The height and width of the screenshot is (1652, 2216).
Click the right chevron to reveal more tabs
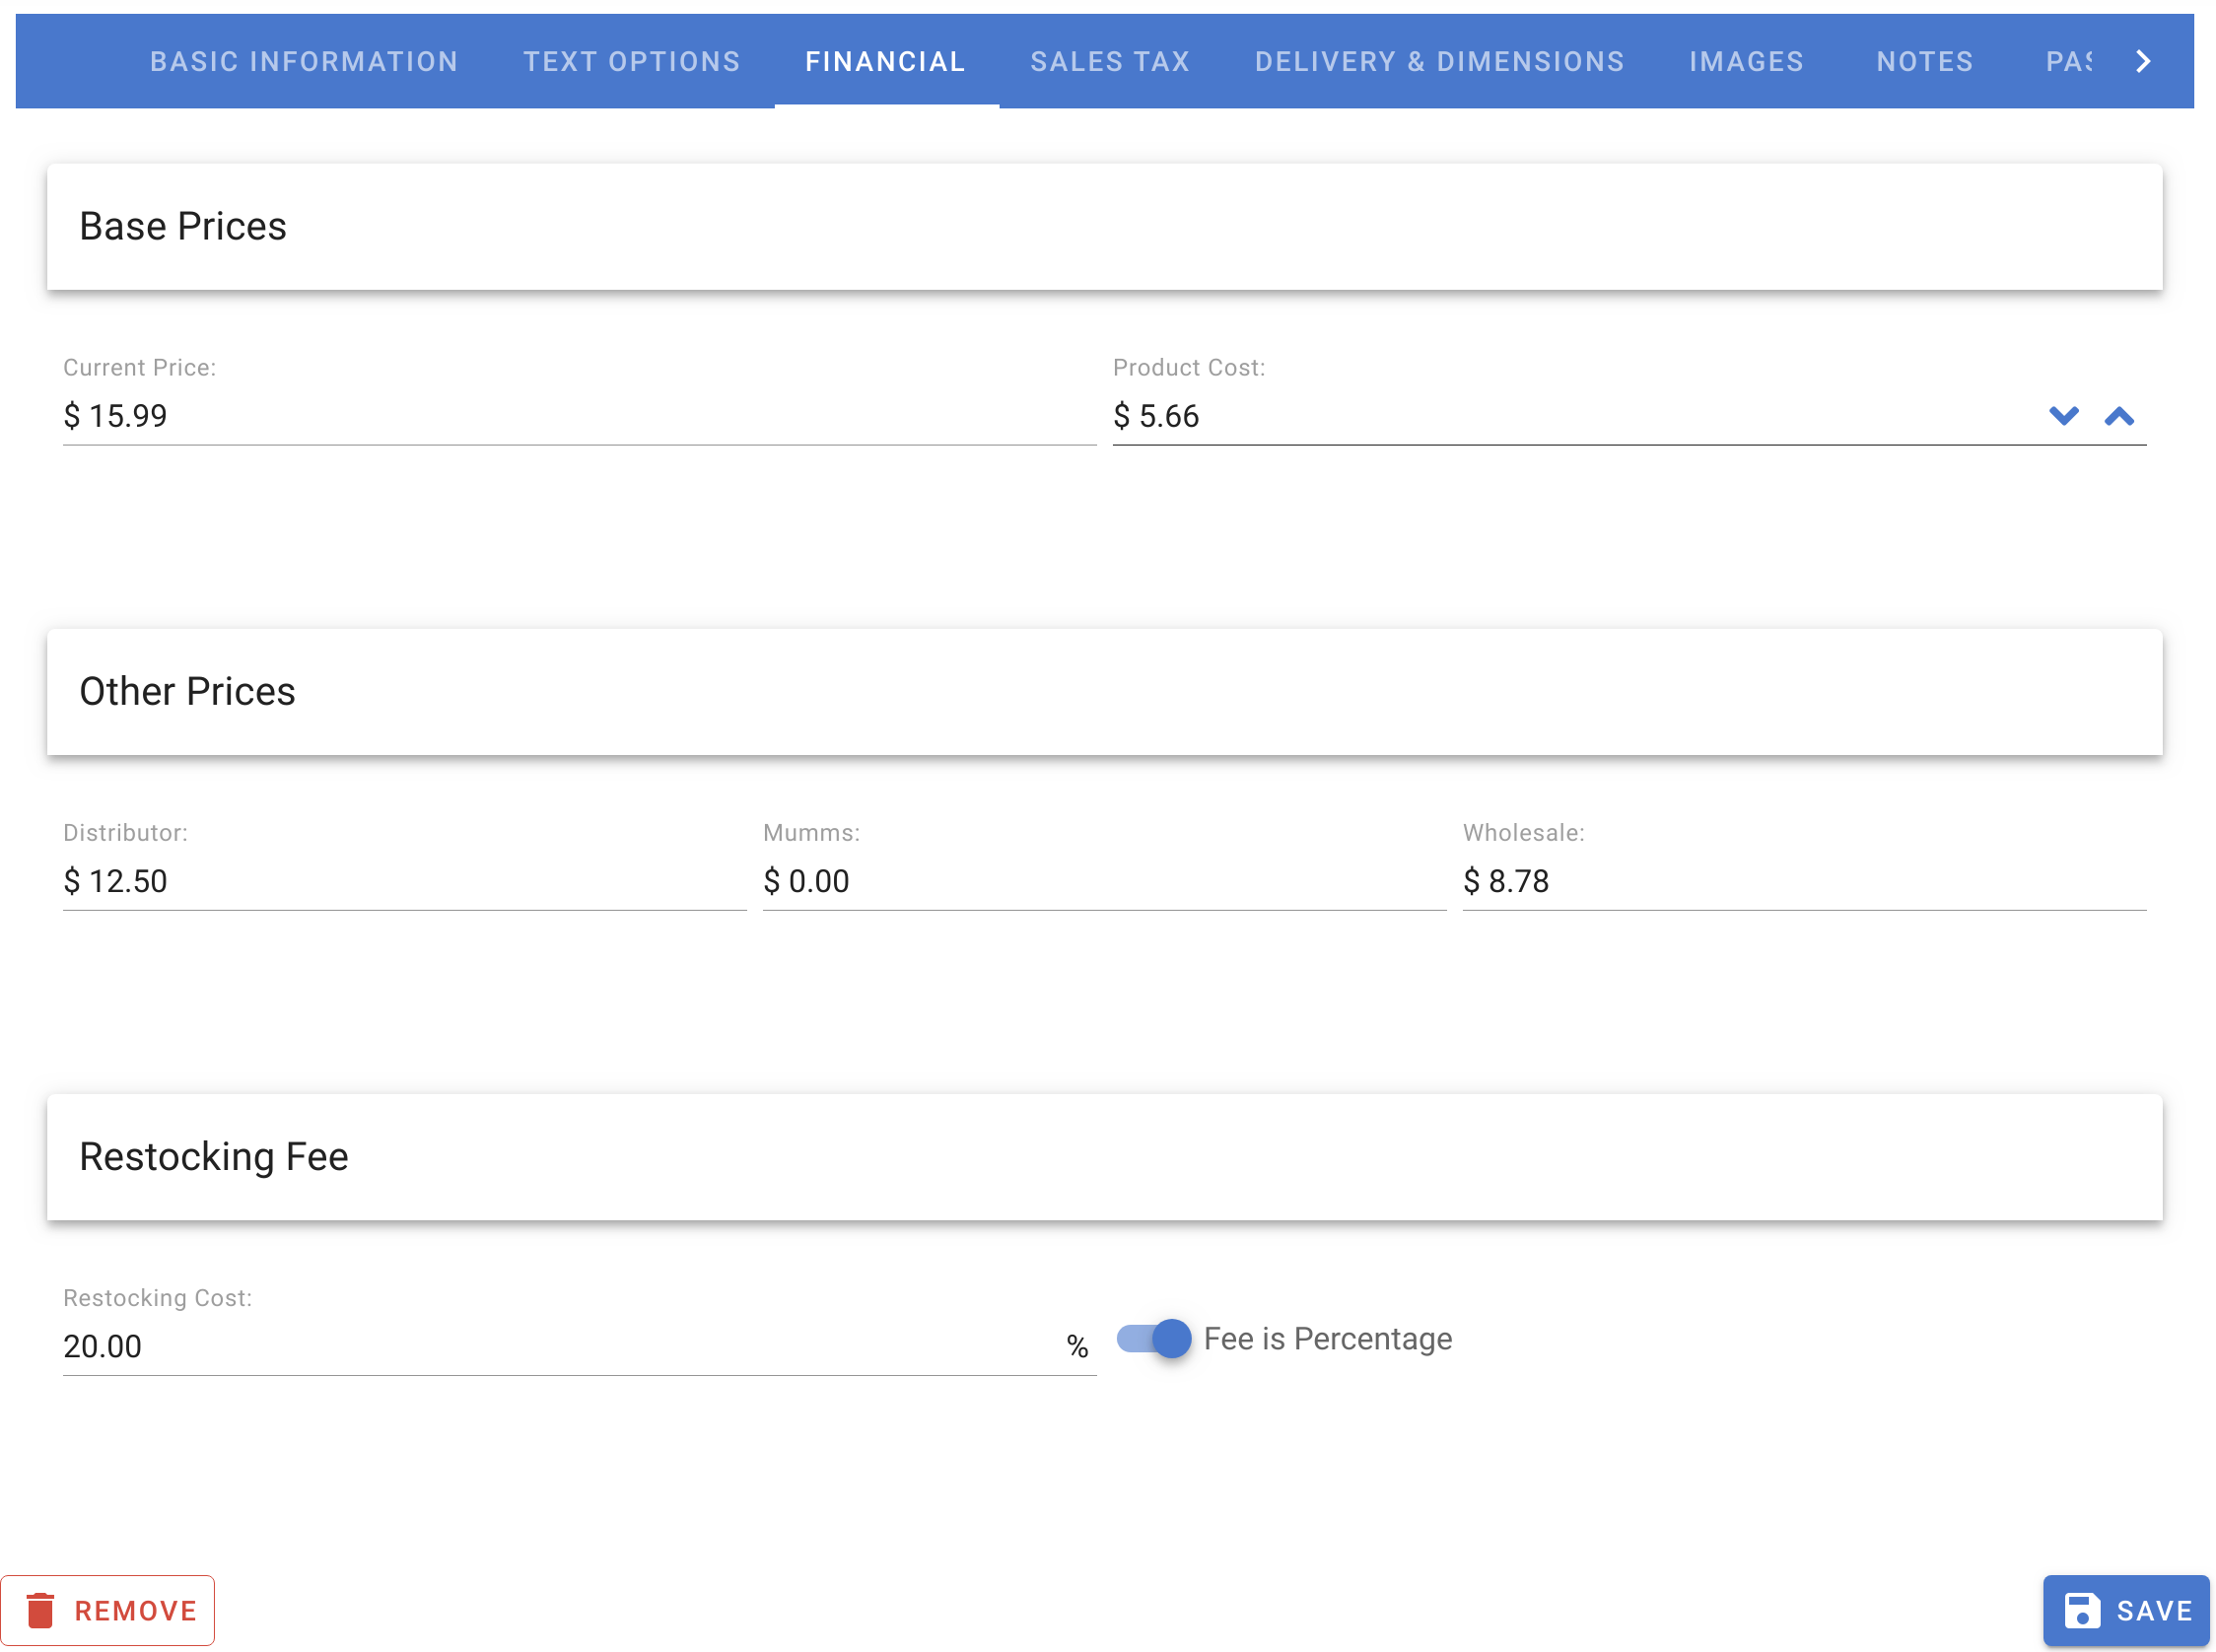click(2142, 61)
